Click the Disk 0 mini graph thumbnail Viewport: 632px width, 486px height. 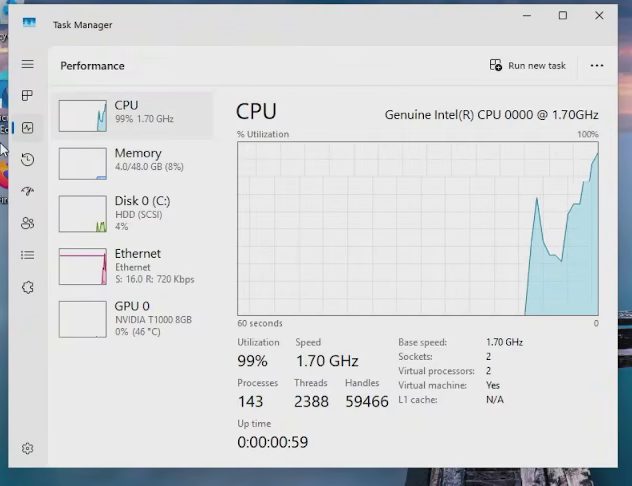[x=83, y=214]
